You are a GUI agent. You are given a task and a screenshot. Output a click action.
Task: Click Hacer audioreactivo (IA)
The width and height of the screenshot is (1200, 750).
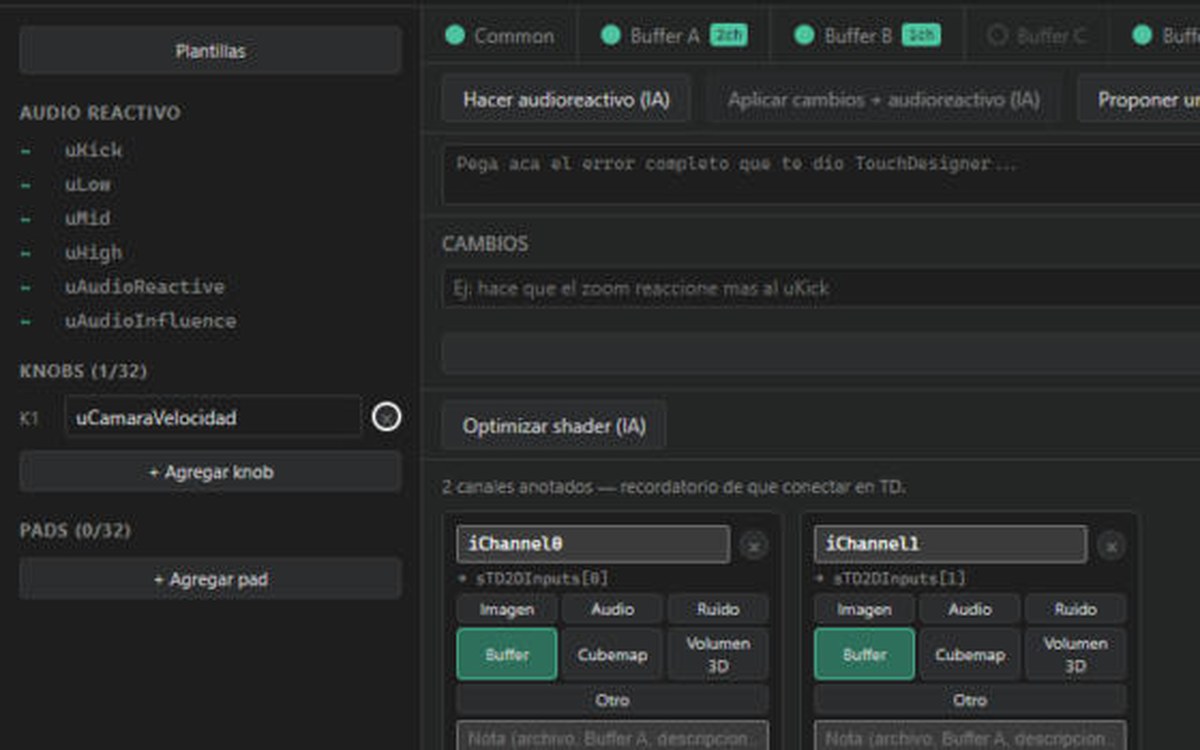point(566,99)
